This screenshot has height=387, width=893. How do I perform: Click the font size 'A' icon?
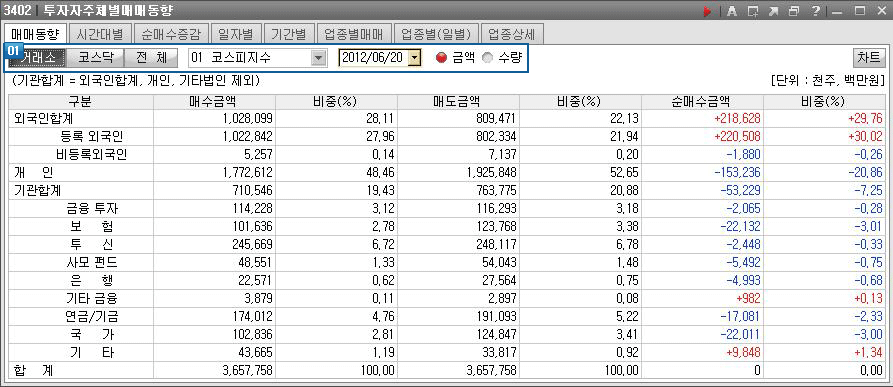click(x=732, y=11)
